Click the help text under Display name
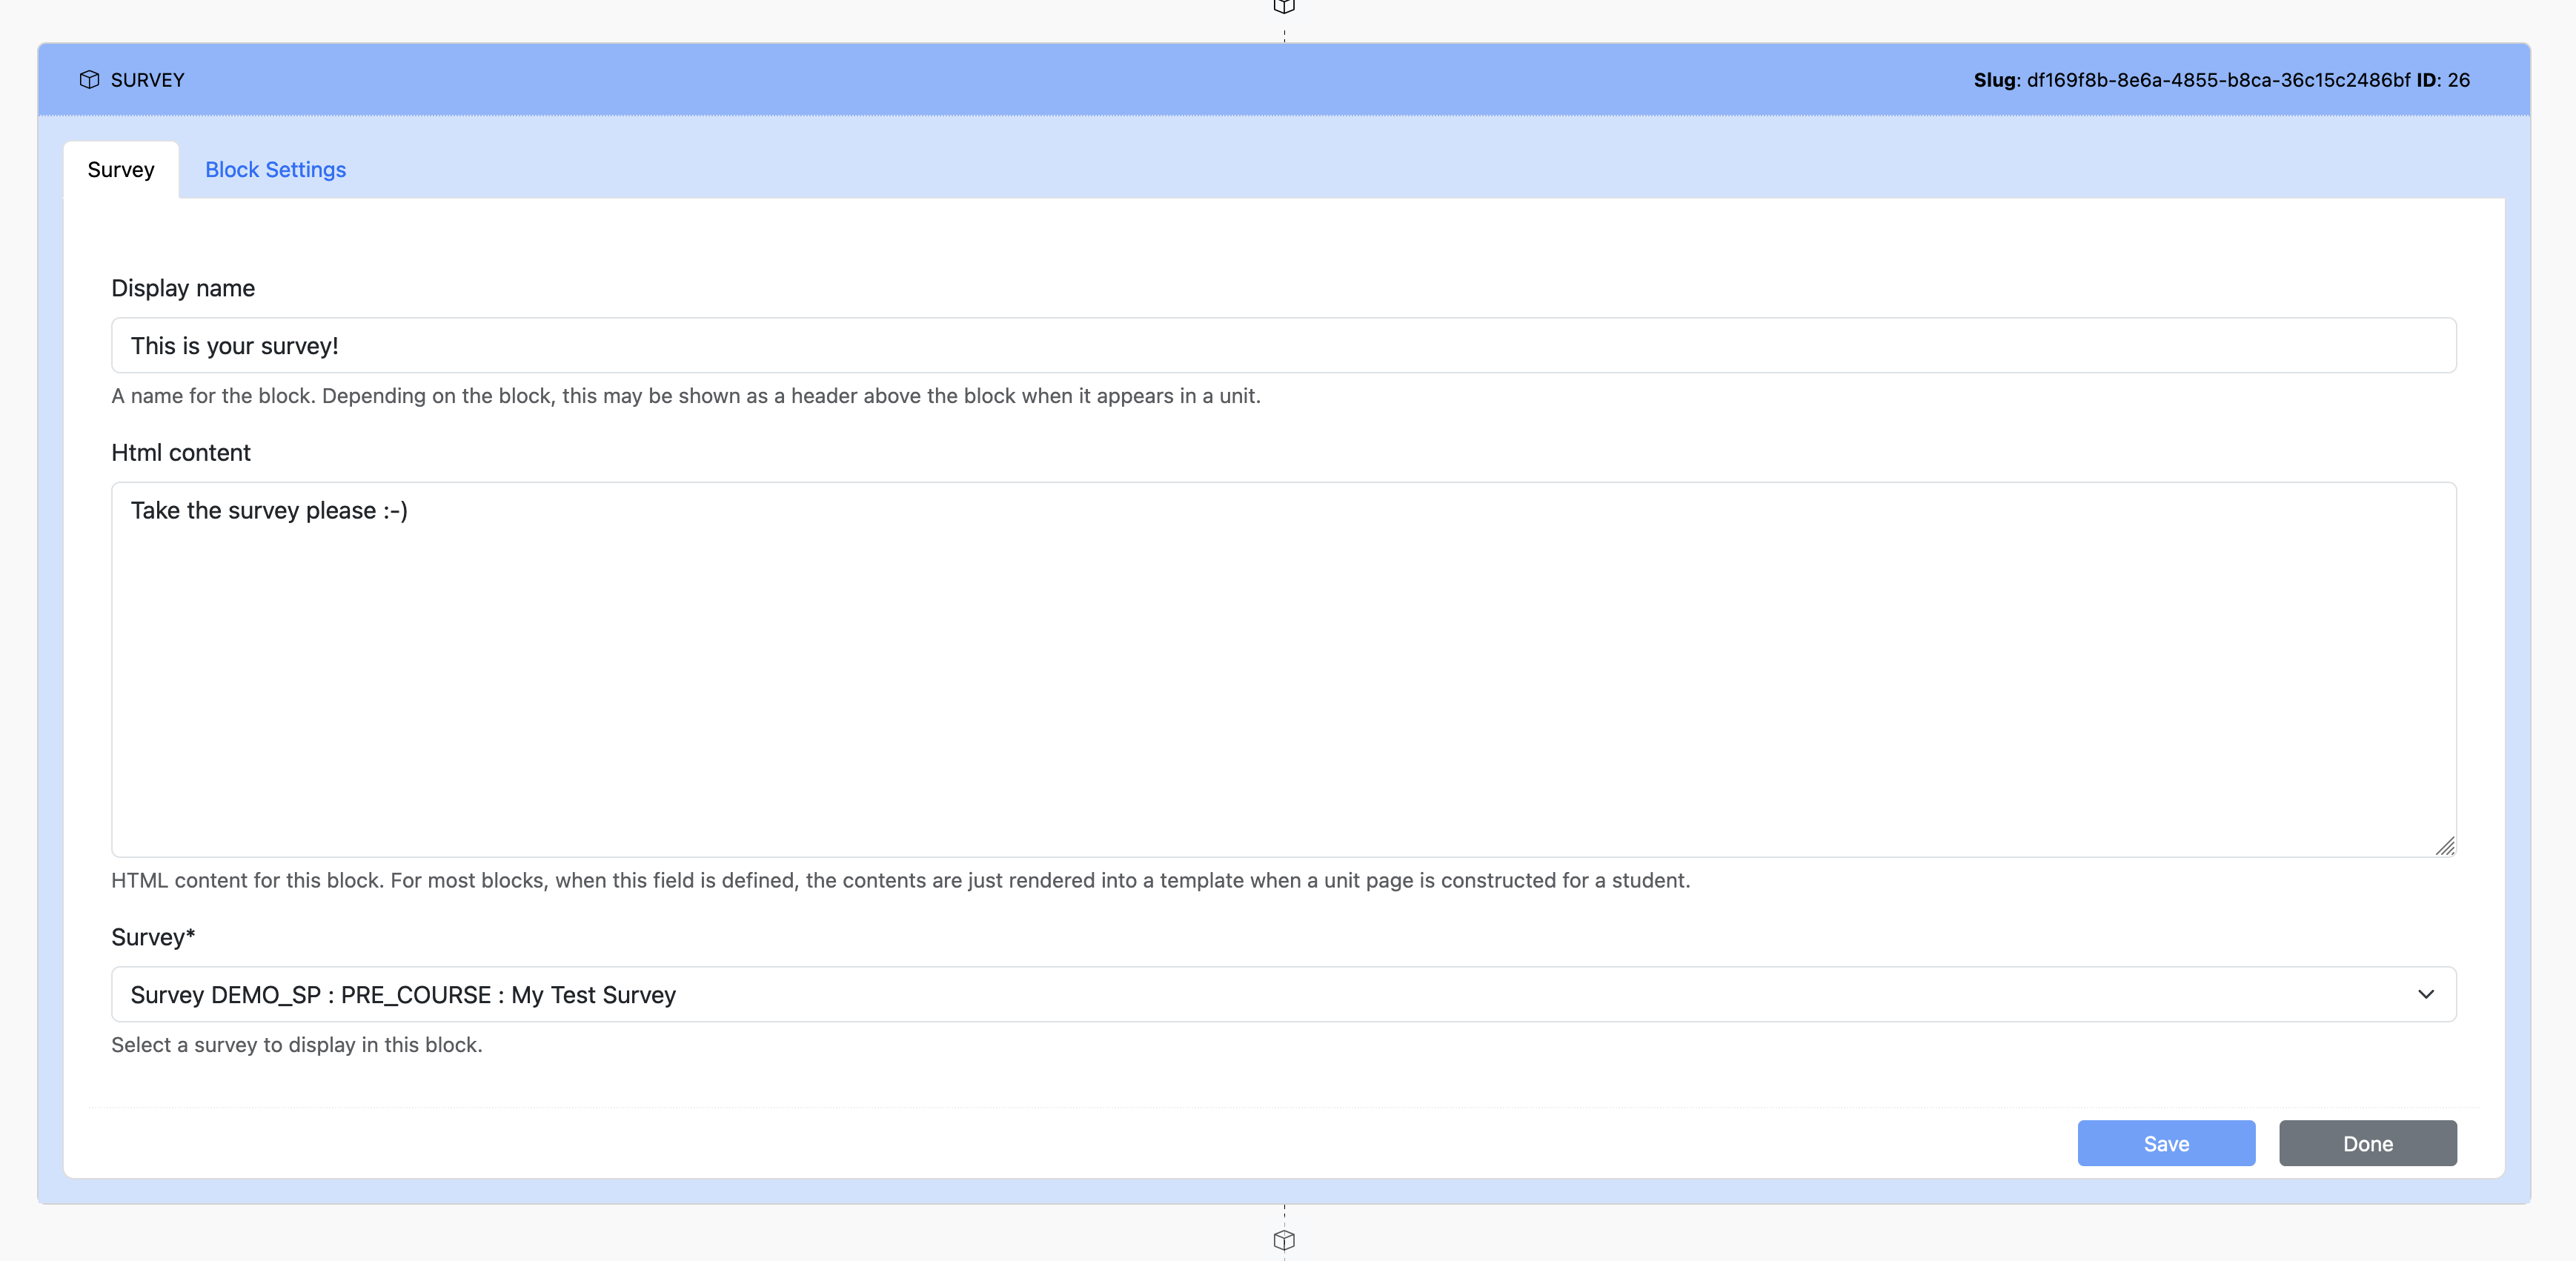Screen dimensions: 2576x1261 tap(686, 396)
